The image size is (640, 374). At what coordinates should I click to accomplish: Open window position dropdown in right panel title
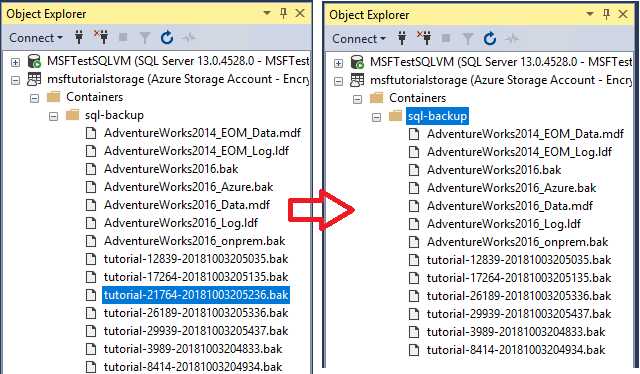click(590, 14)
